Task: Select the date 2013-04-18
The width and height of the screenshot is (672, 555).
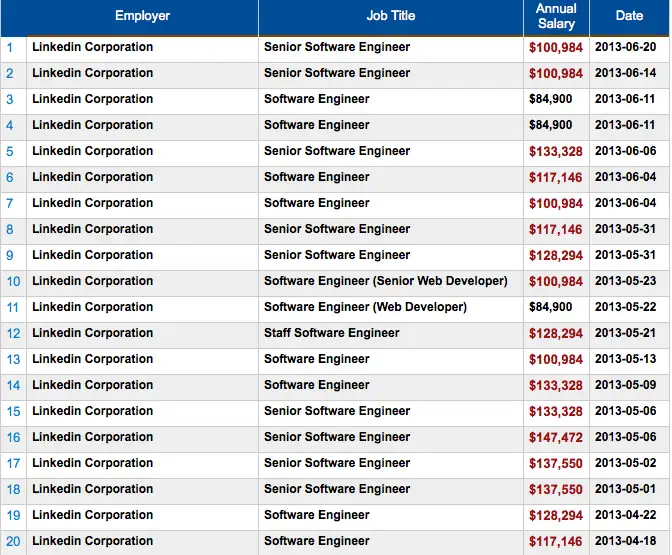Action: 625,541
